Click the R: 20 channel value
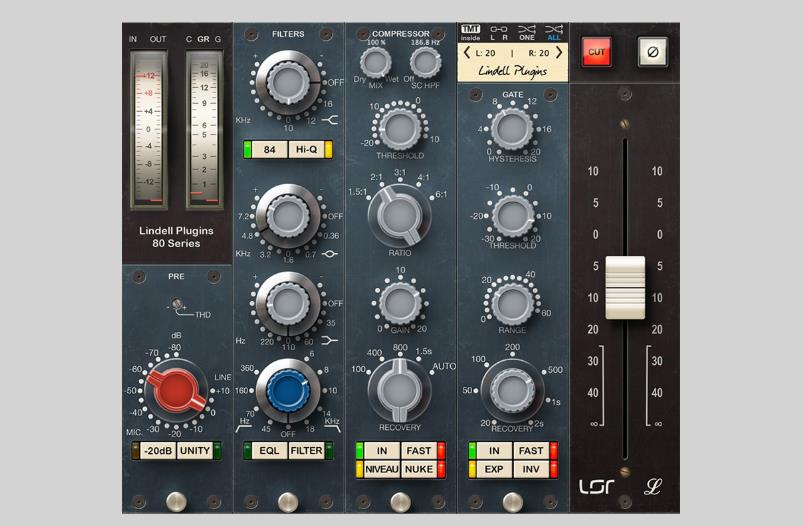The image size is (804, 526). [538, 53]
